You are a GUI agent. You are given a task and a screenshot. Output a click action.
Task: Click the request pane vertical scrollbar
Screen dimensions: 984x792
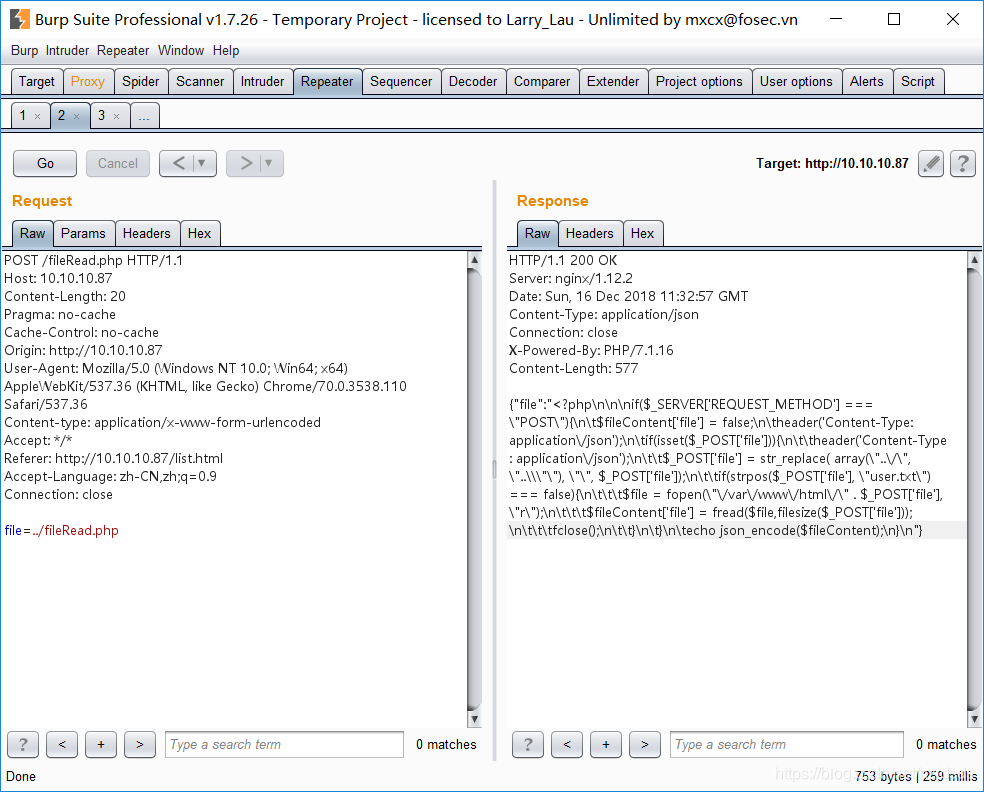click(x=474, y=490)
